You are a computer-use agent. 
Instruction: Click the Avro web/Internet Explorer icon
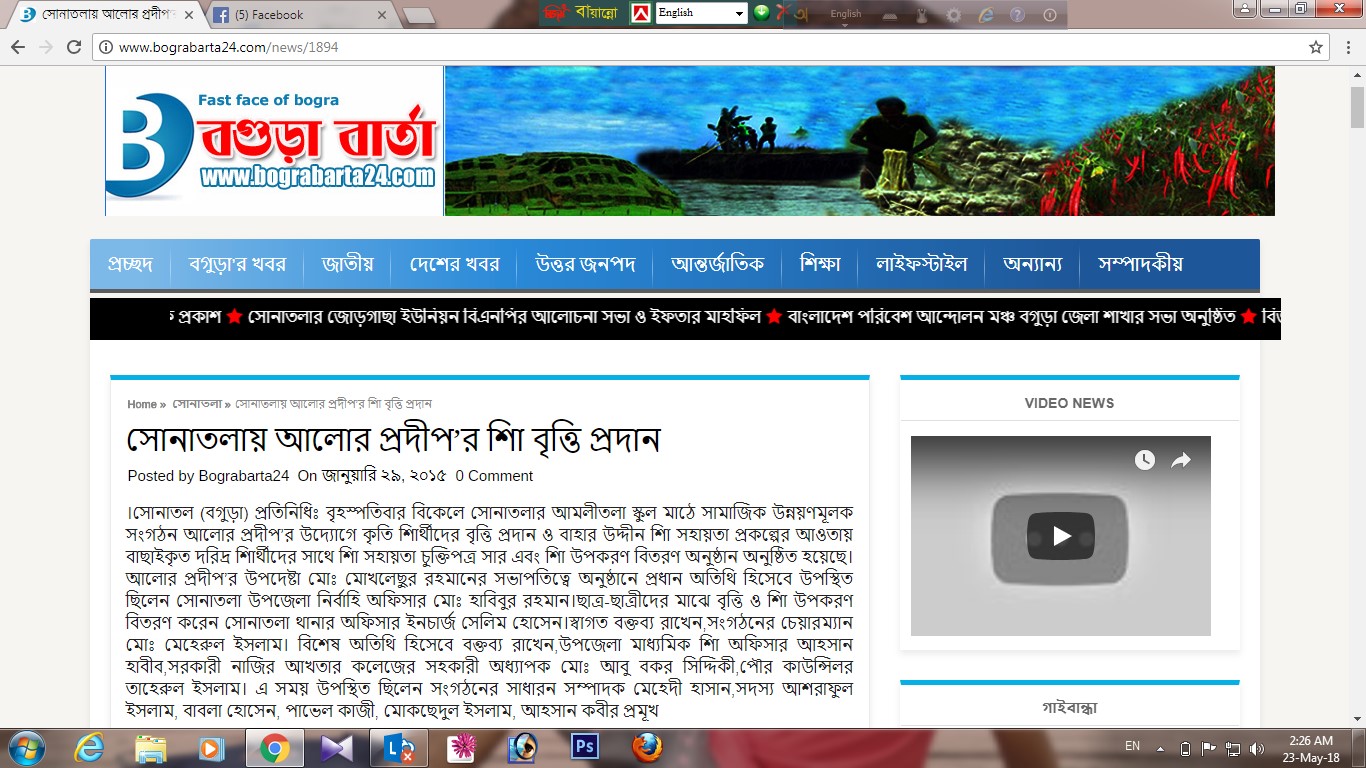(x=986, y=15)
